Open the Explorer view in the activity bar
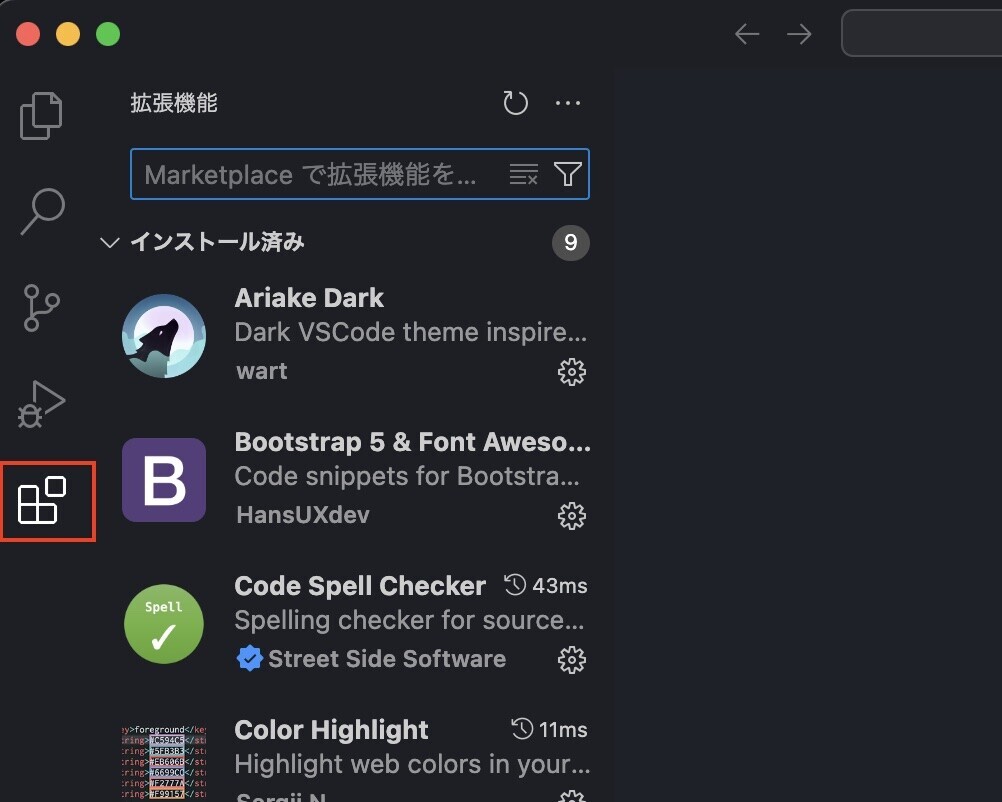Image resolution: width=1002 pixels, height=802 pixels. point(41,115)
